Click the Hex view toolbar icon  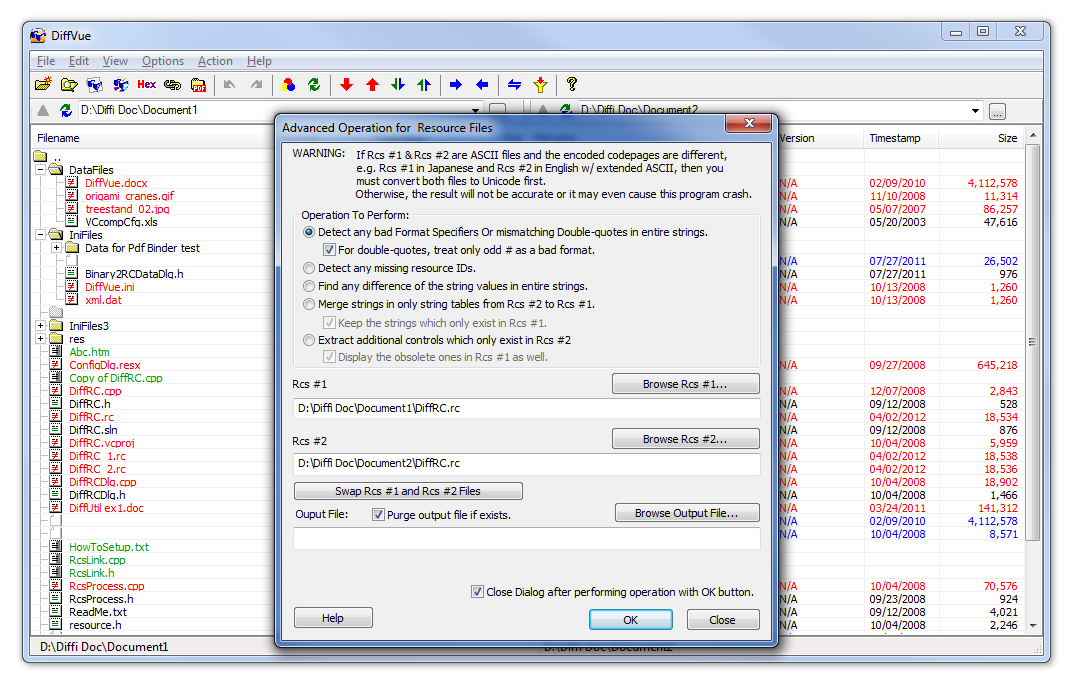point(147,84)
